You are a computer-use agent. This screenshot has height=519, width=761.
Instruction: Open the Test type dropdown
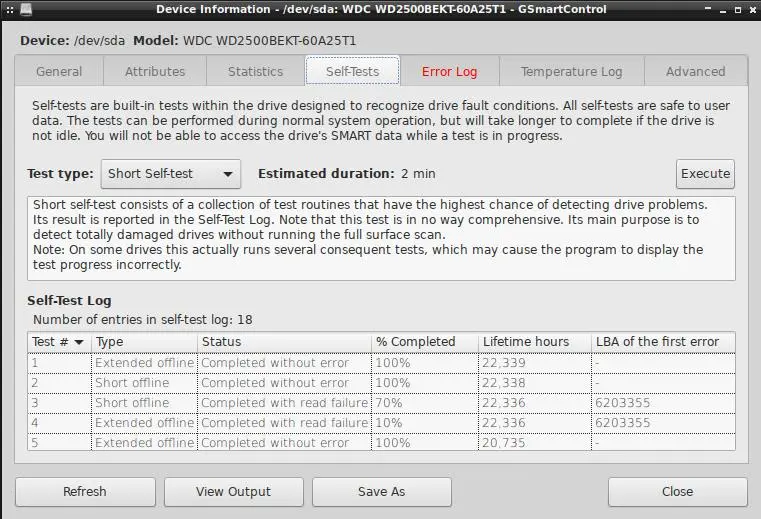[170, 174]
